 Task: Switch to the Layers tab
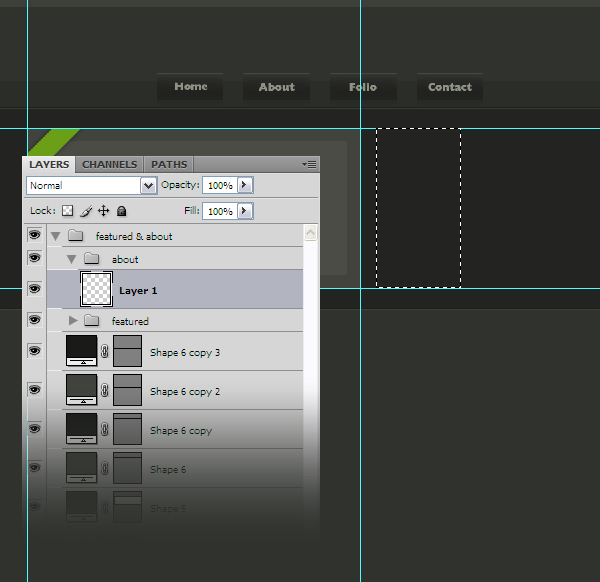pyautogui.click(x=49, y=165)
